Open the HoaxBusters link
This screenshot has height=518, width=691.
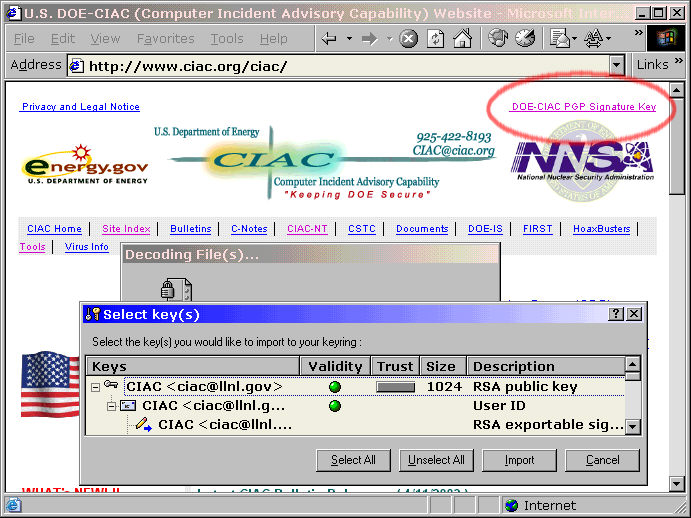pyautogui.click(x=602, y=229)
